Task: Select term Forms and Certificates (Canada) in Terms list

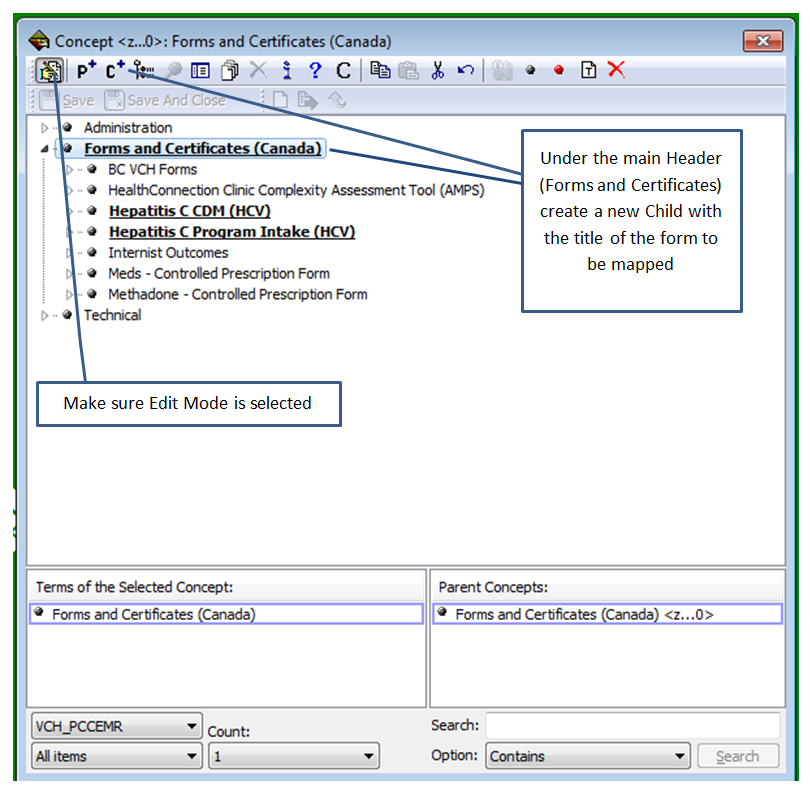Action: click(226, 614)
